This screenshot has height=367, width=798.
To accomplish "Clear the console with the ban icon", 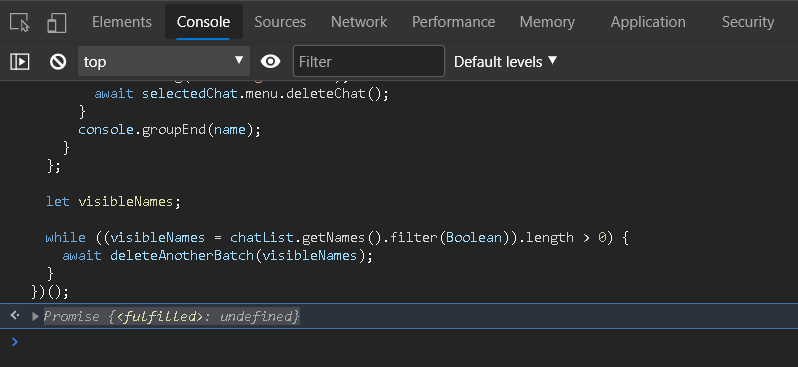I will pyautogui.click(x=58, y=62).
